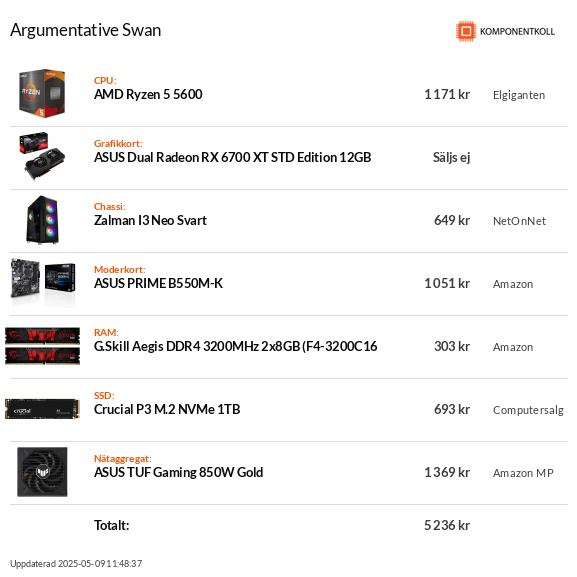
Task: Open G.Skill Aegis DDR4 3200MHz product link
Action: click(236, 346)
